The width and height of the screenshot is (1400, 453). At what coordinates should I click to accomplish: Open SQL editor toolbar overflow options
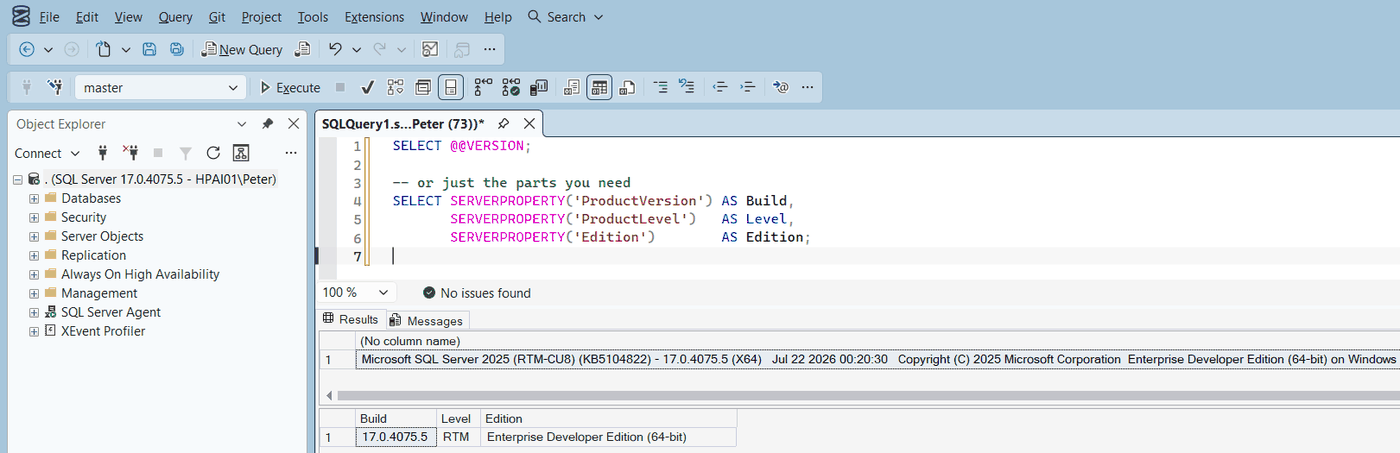[x=807, y=87]
